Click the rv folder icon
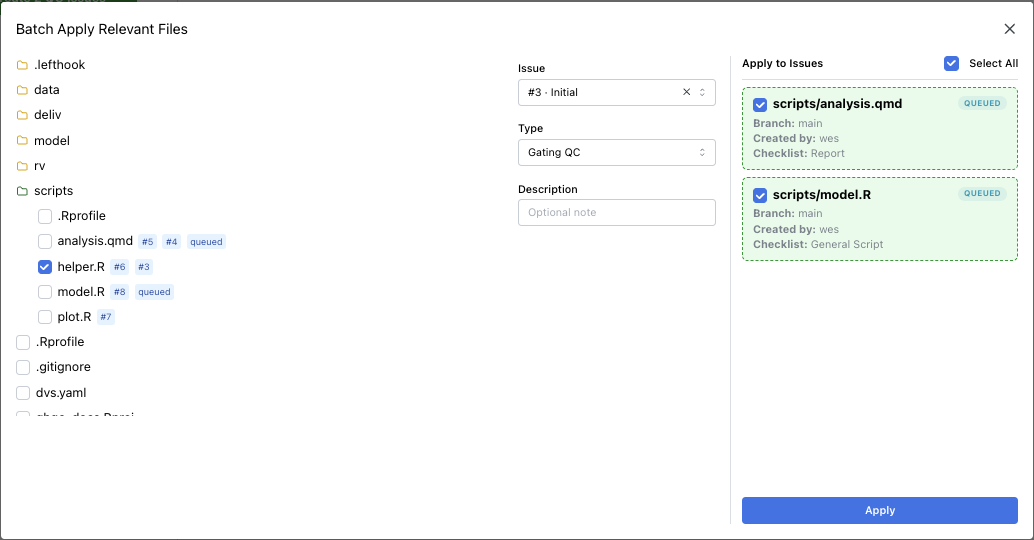 (x=22, y=166)
